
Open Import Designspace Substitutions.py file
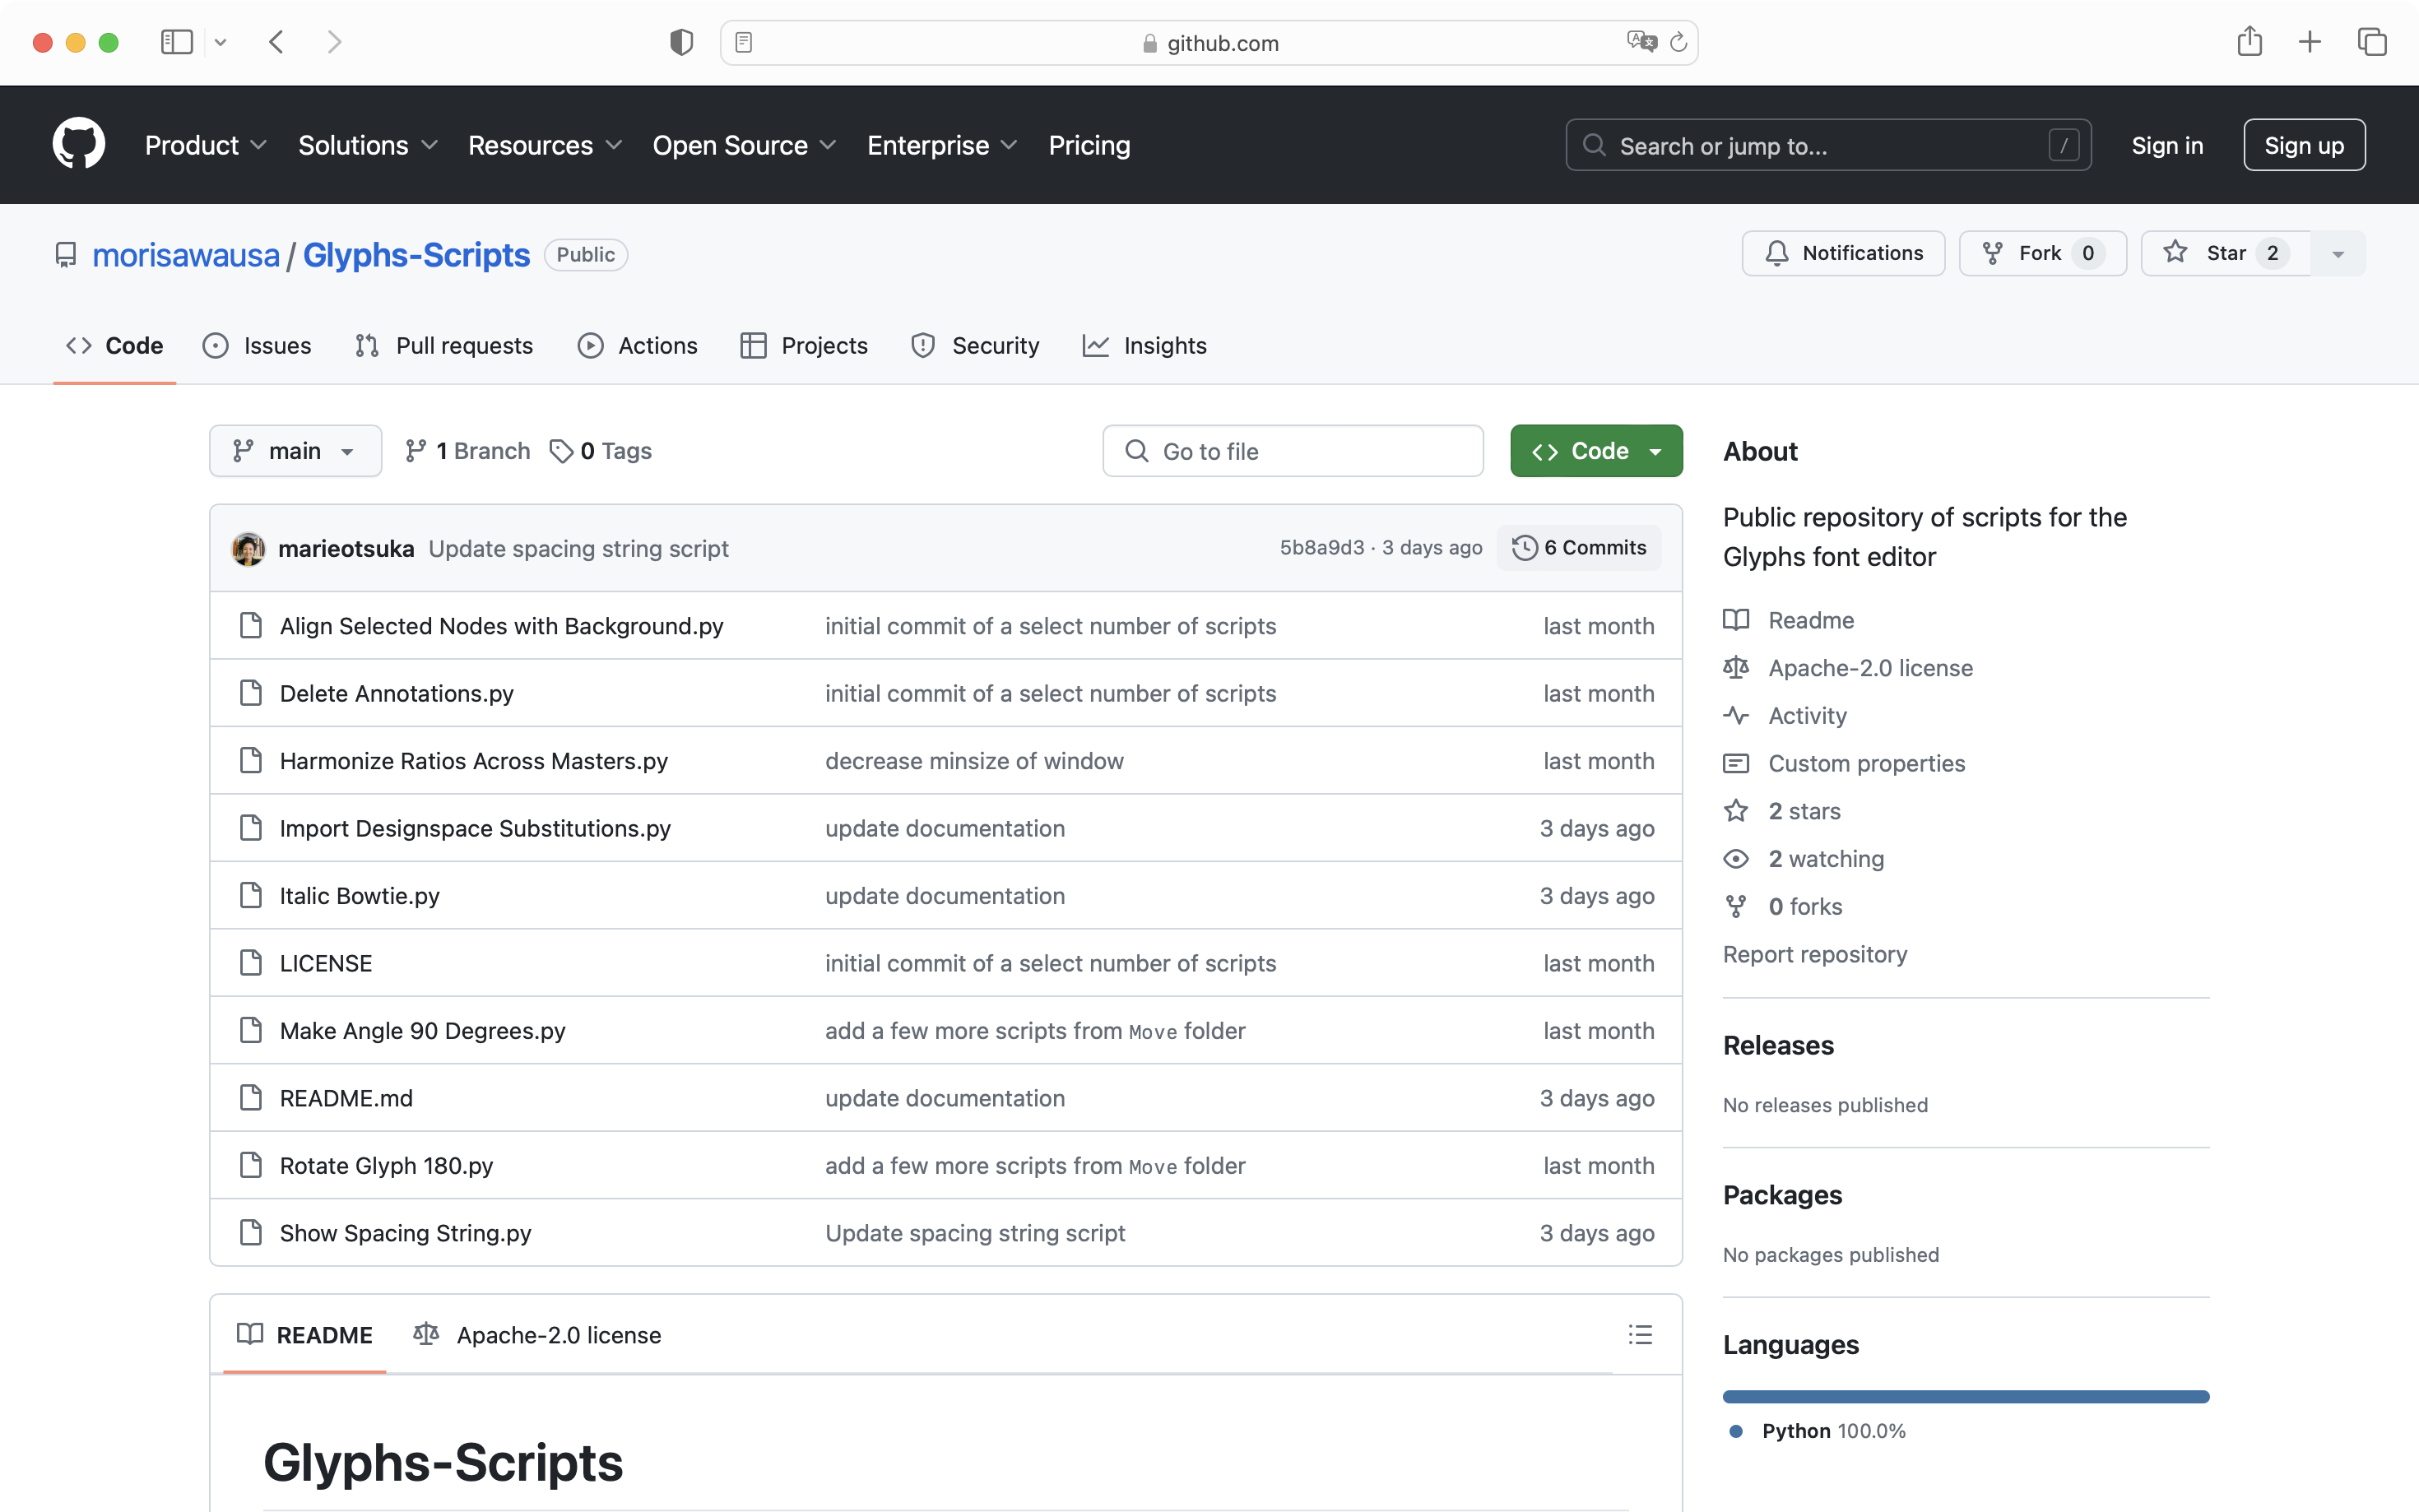click(475, 828)
